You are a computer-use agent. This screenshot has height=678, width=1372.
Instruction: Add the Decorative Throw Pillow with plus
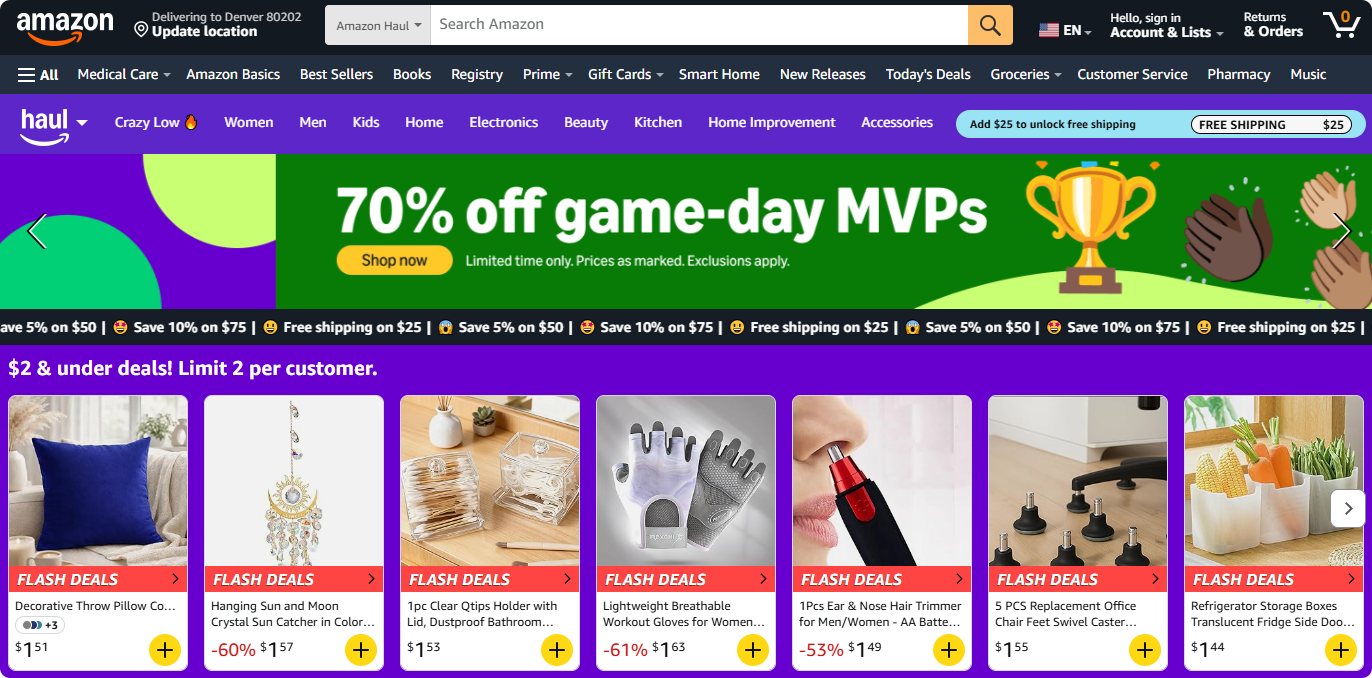point(165,650)
